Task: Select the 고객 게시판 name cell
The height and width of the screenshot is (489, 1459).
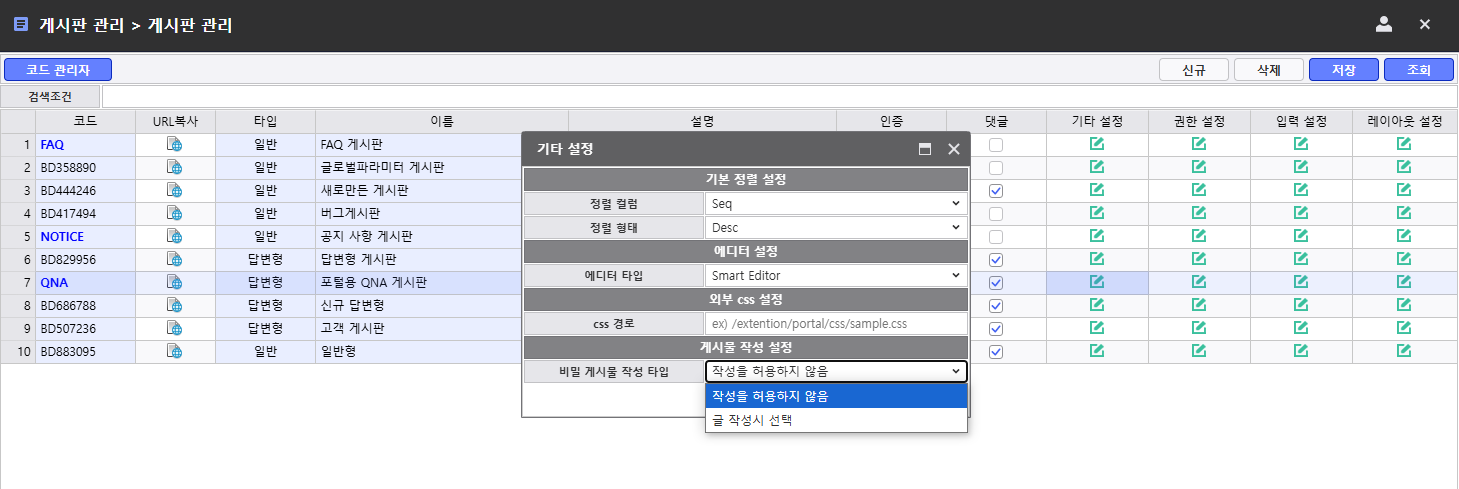Action: (x=419, y=328)
